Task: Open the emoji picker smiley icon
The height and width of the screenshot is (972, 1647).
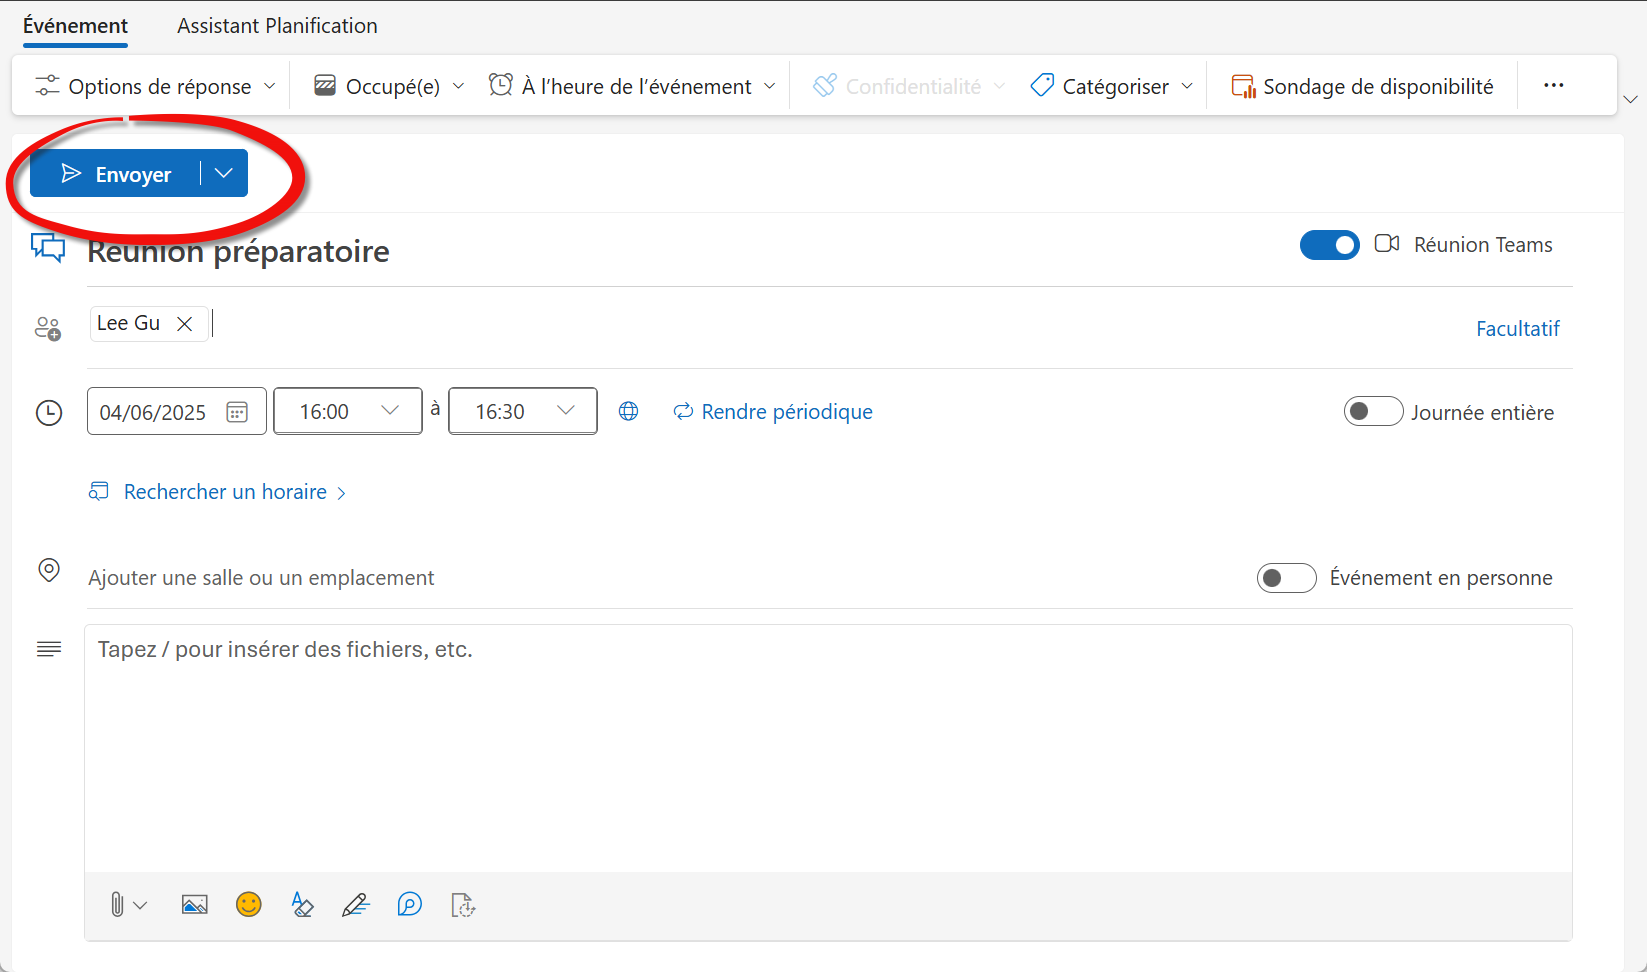Action: pyautogui.click(x=248, y=905)
